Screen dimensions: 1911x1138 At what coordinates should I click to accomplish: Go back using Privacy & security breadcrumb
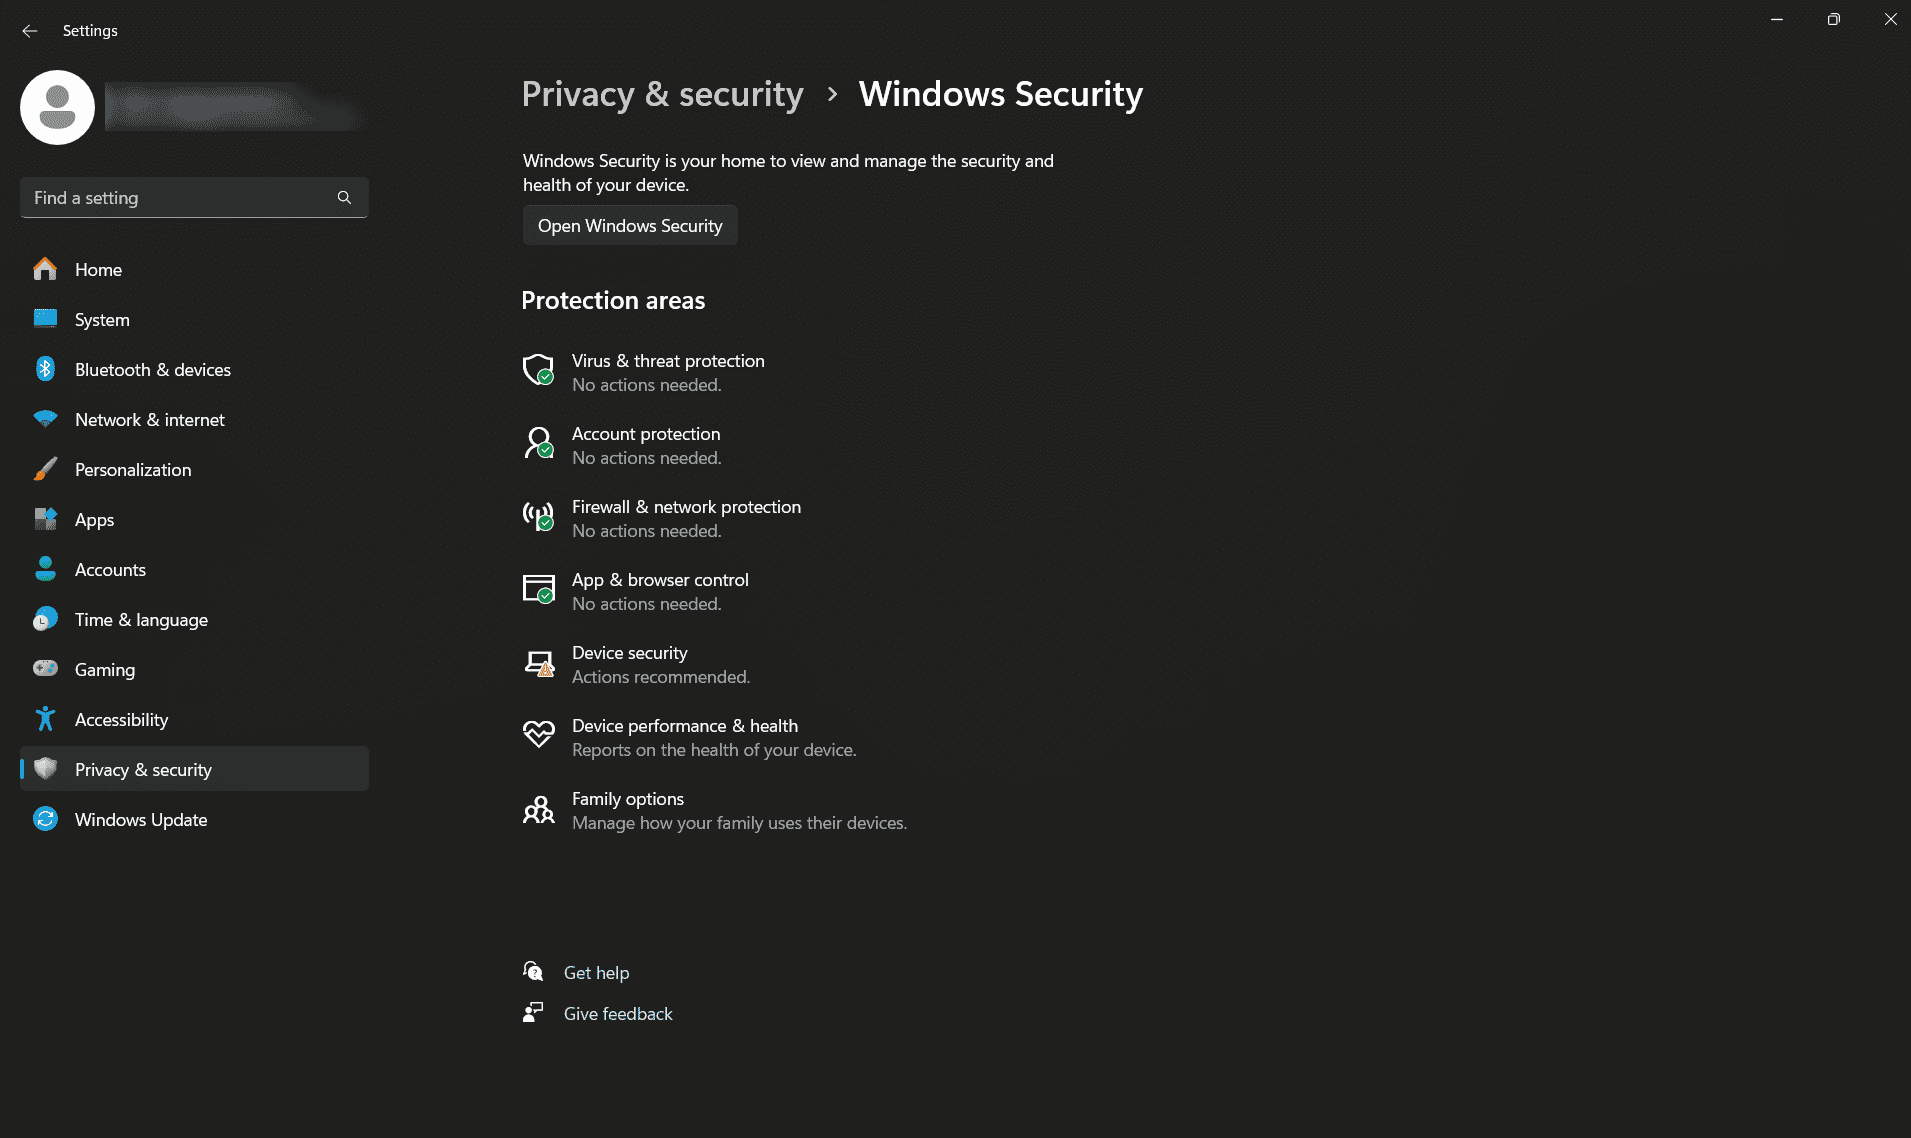point(662,94)
